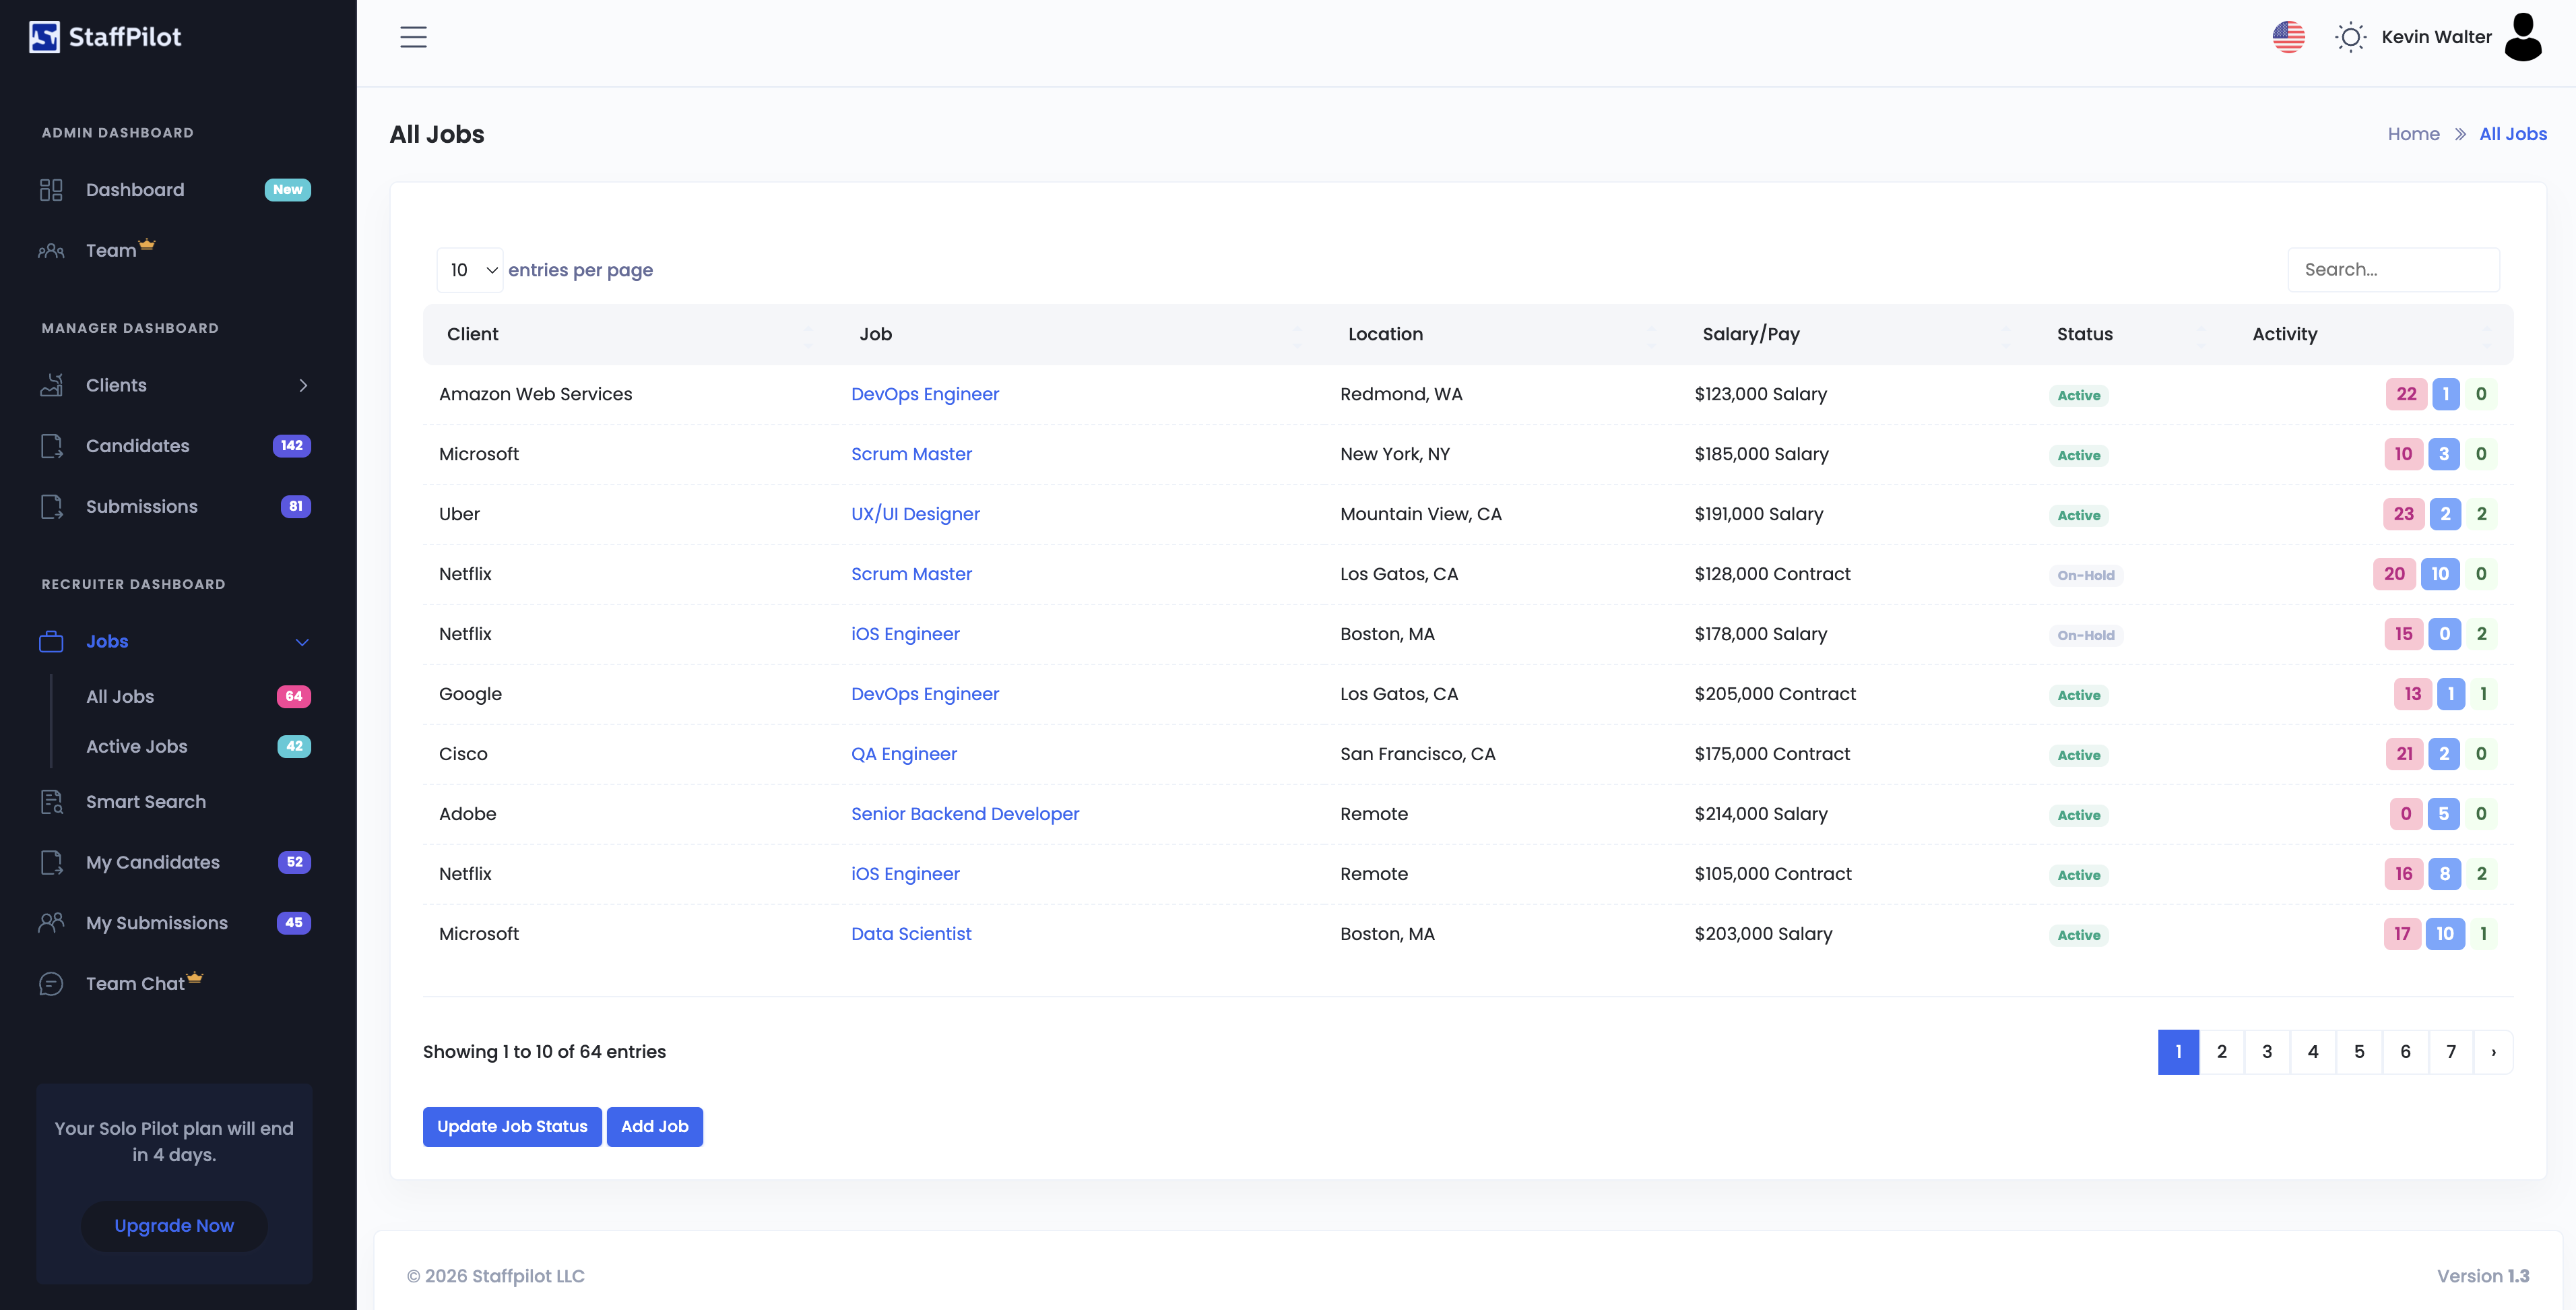Open the Senior Backend Developer job link
Image resolution: width=2576 pixels, height=1310 pixels.
pos(964,814)
